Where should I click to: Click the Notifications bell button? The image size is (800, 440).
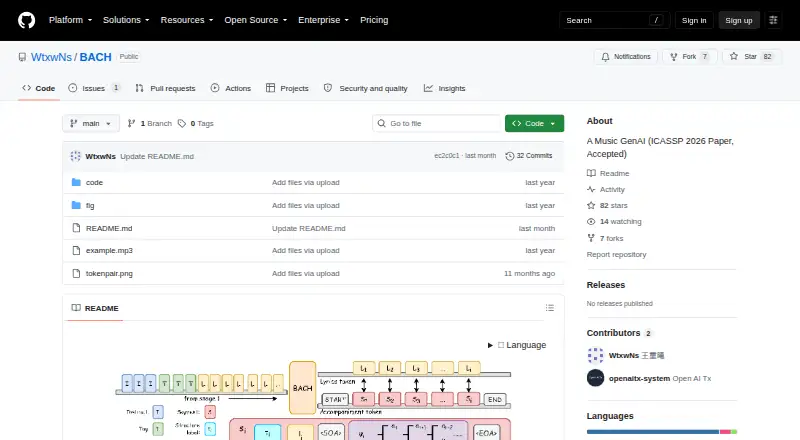pyautogui.click(x=626, y=57)
